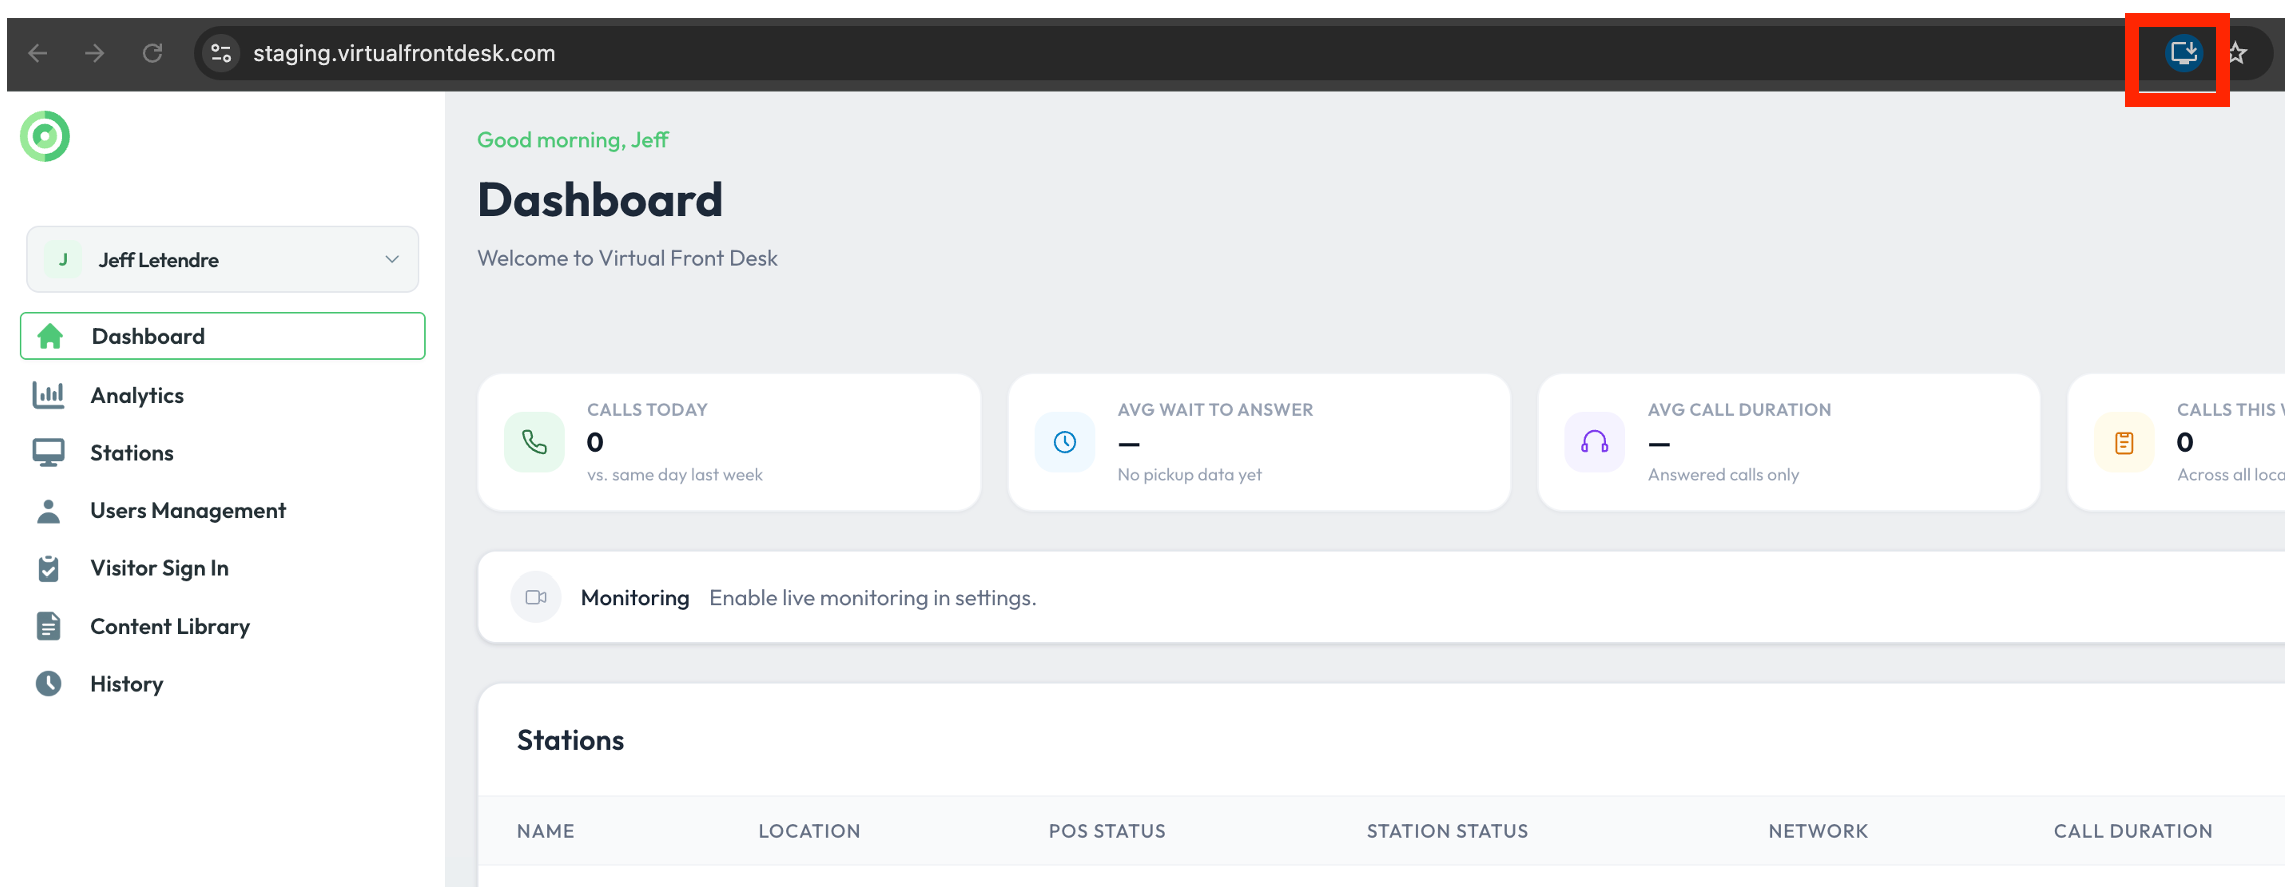Click the browser back arrow
The image size is (2288, 887).
click(38, 53)
